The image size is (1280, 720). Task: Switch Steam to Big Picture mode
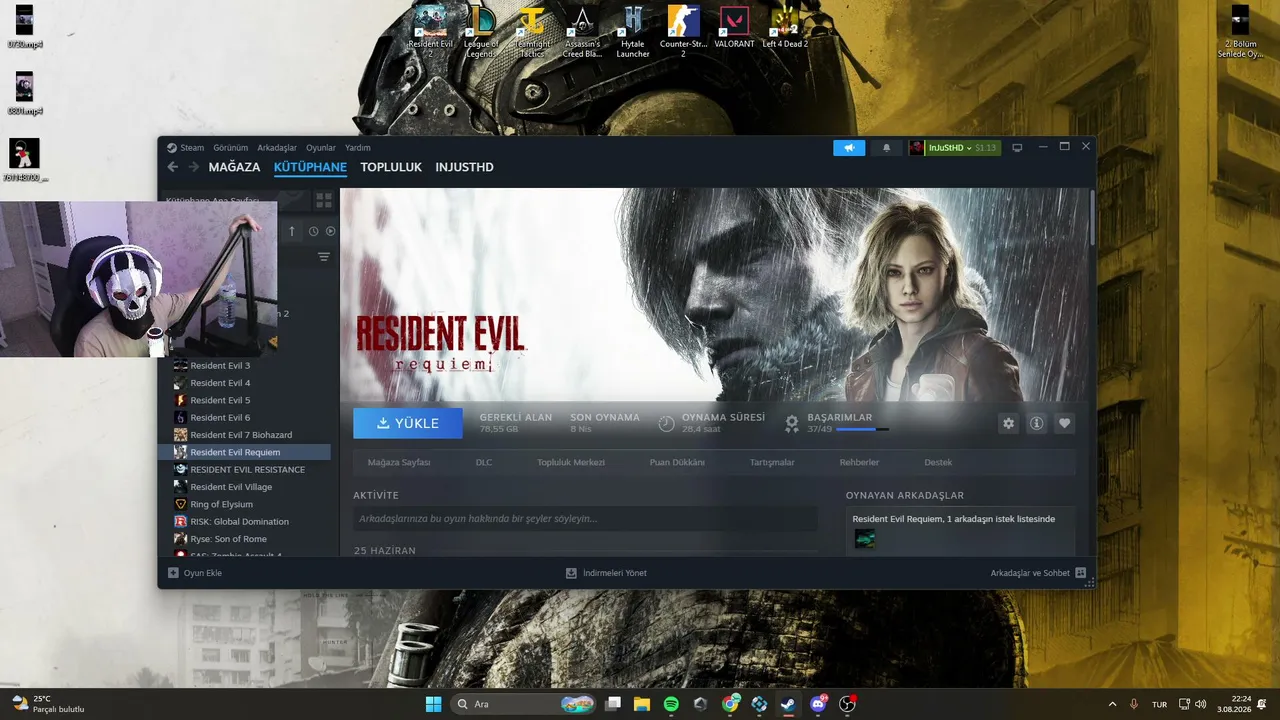click(1017, 148)
